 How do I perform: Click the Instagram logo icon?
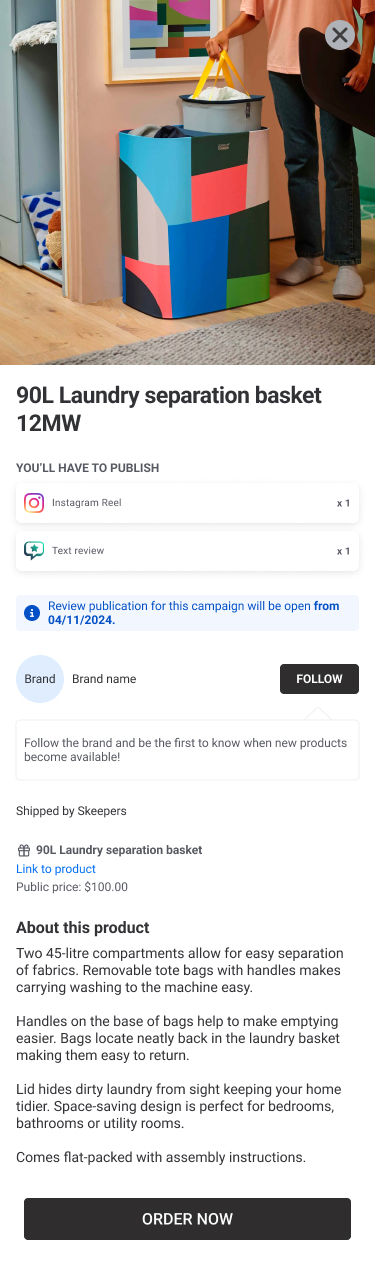[34, 503]
